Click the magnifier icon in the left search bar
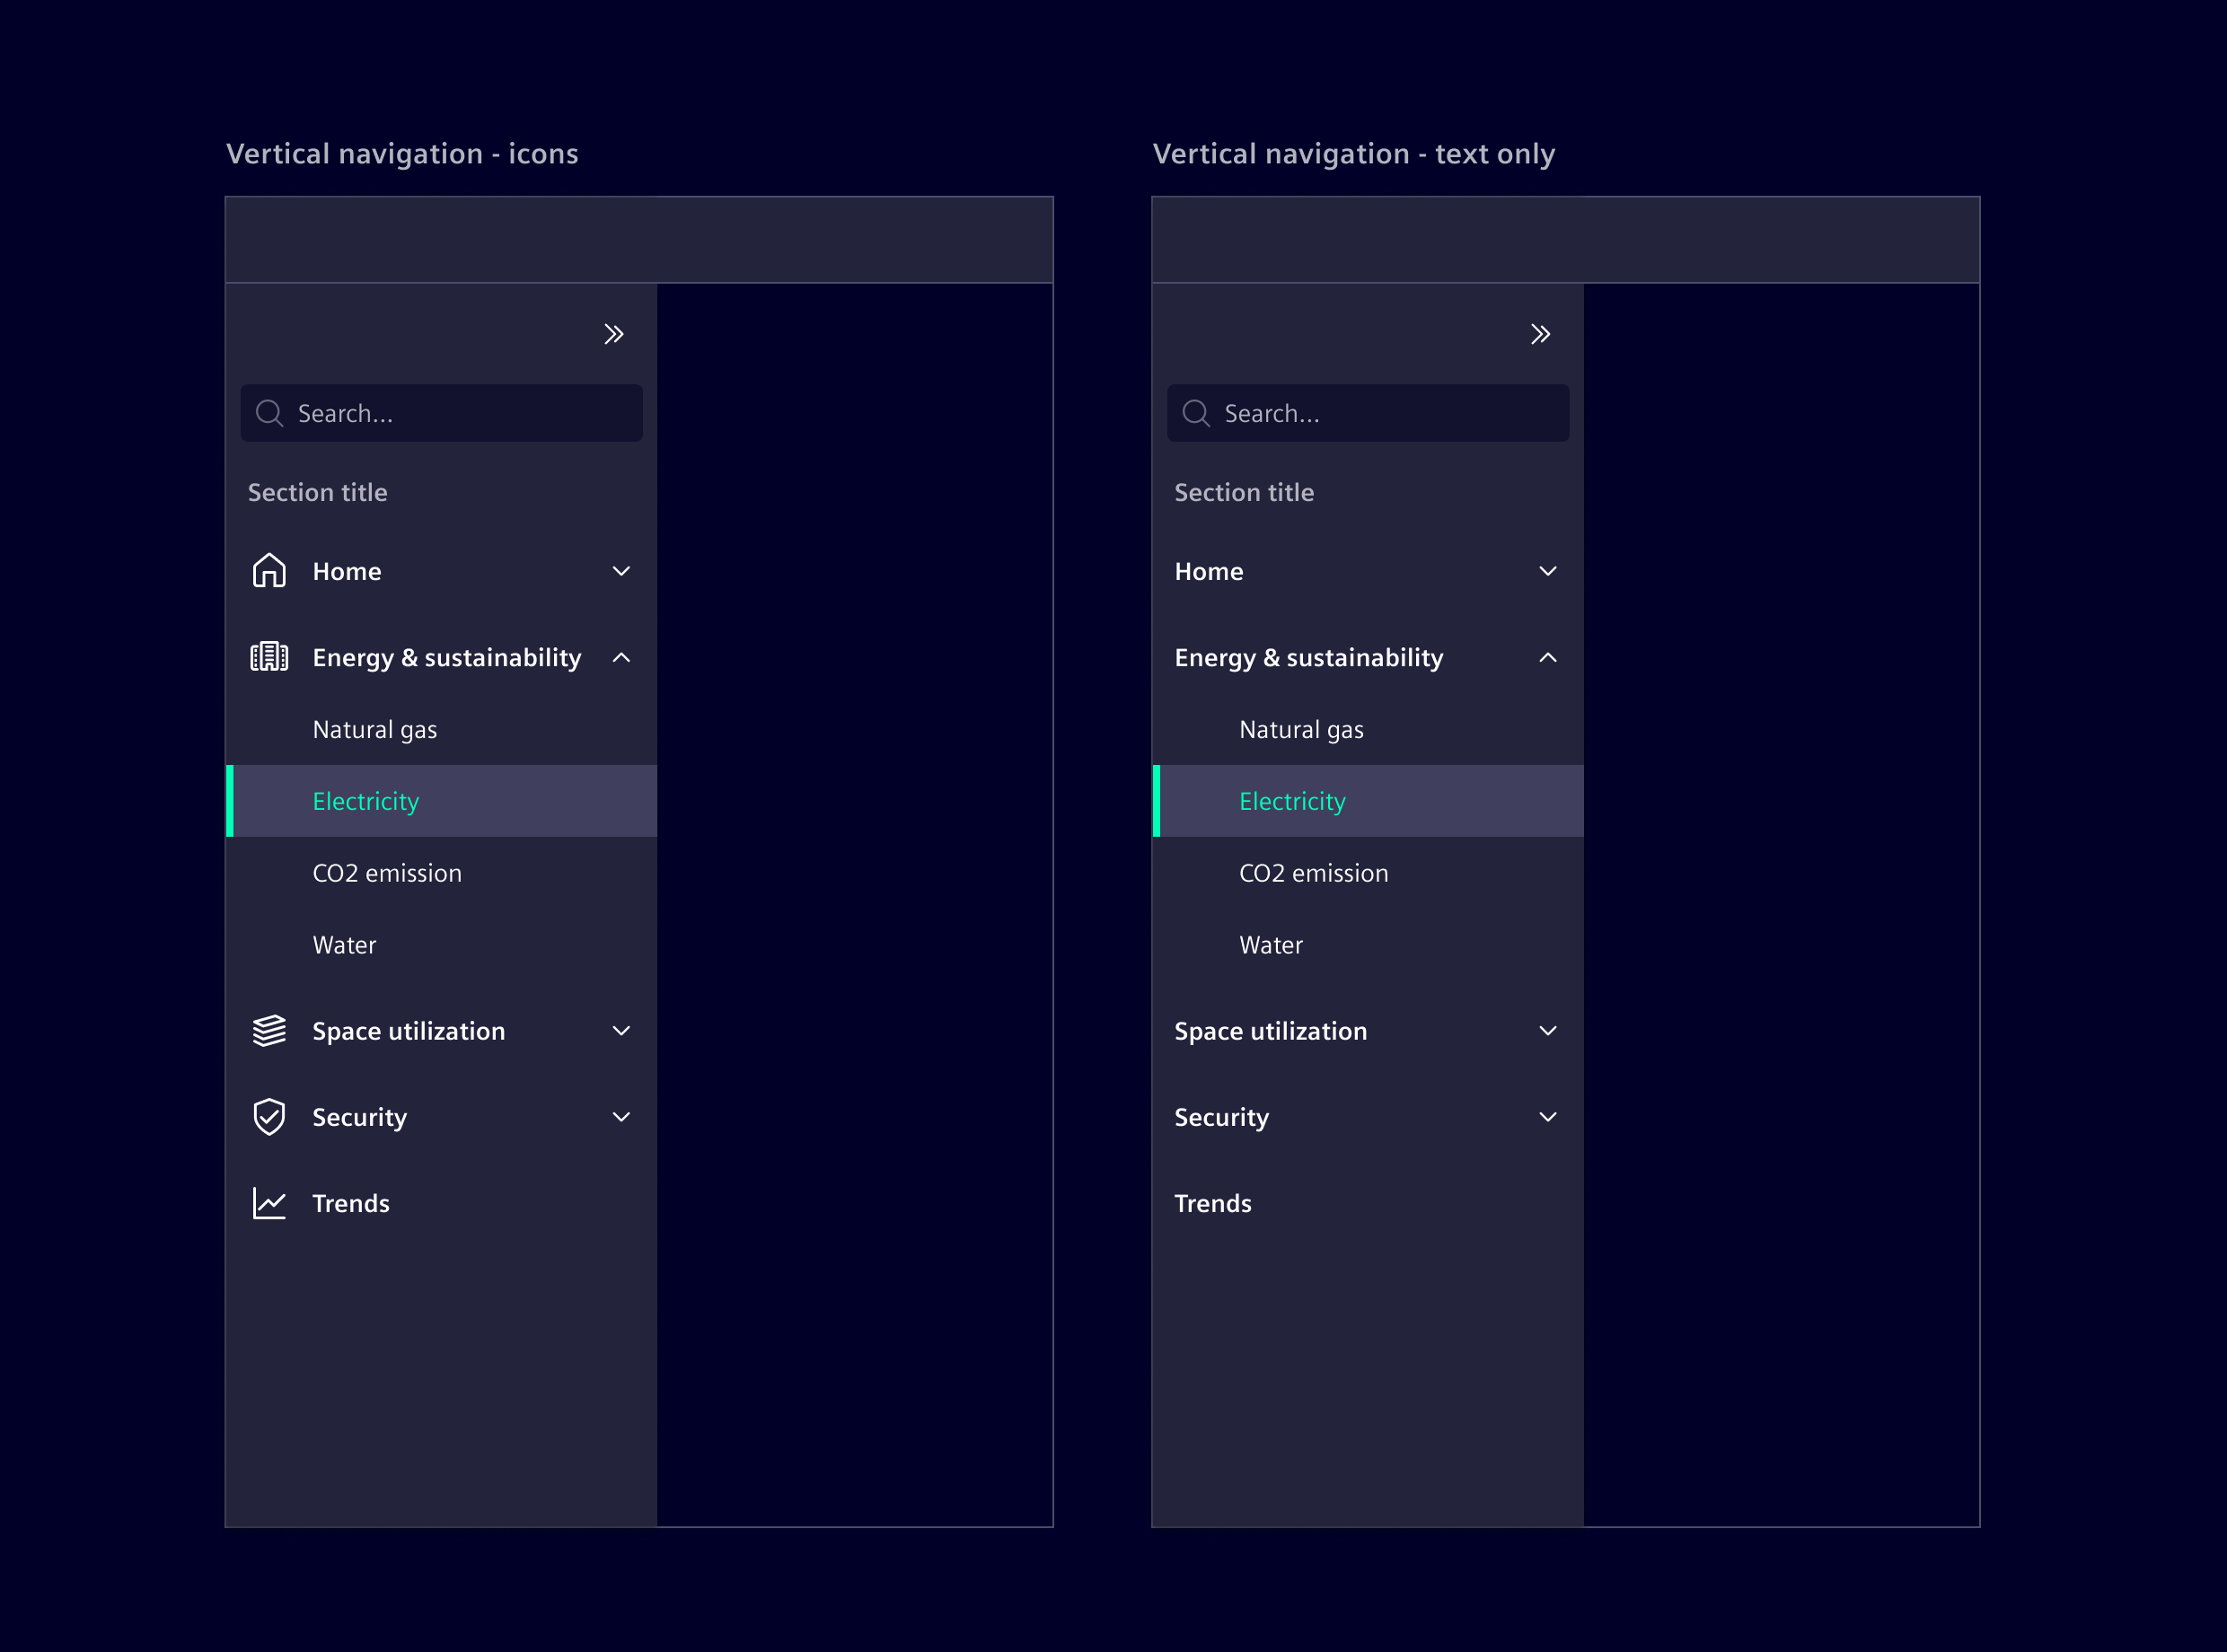Screen dimensions: 2227x1652 [x=269, y=413]
